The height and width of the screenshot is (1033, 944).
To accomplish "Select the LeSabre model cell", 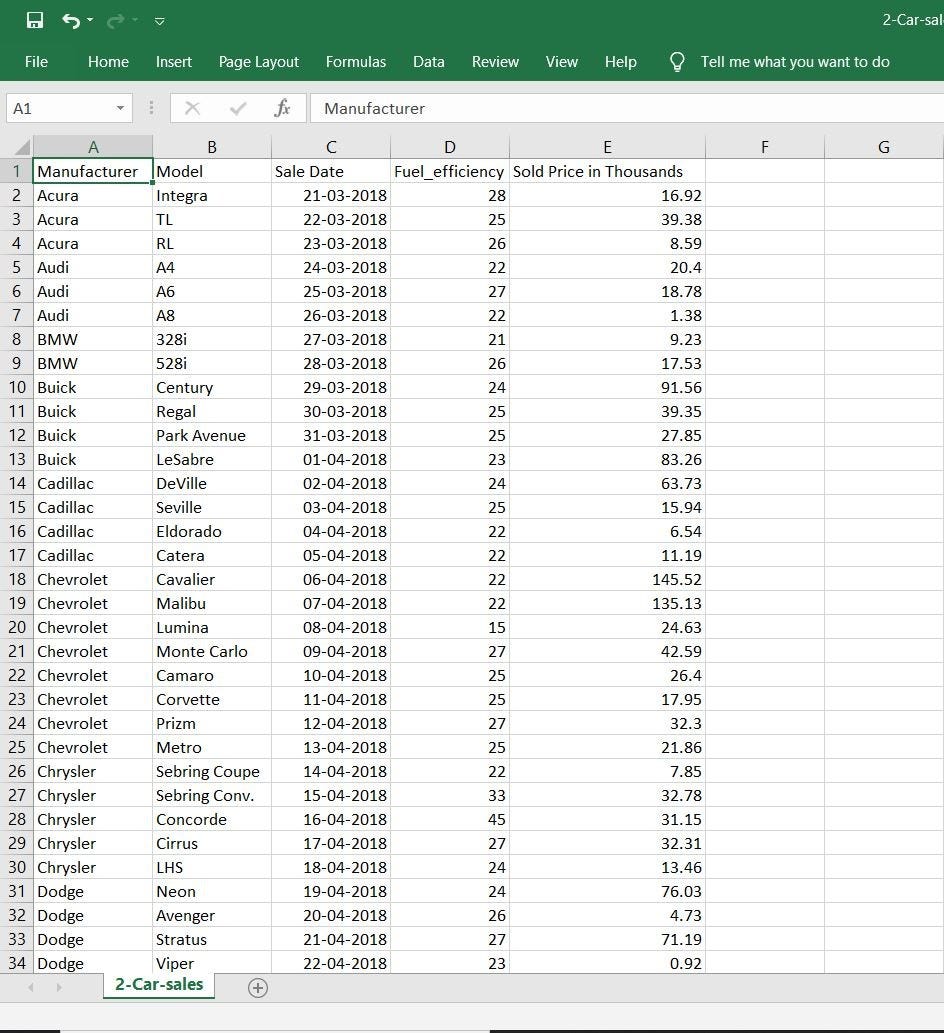I will 211,459.
